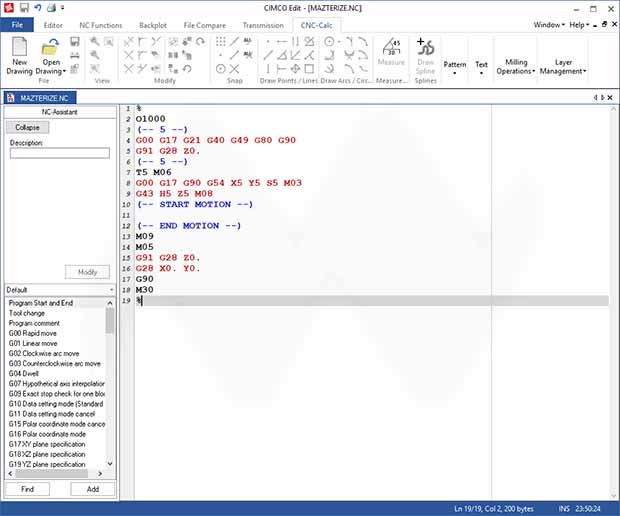Switch to the Editor tab

(53, 25)
